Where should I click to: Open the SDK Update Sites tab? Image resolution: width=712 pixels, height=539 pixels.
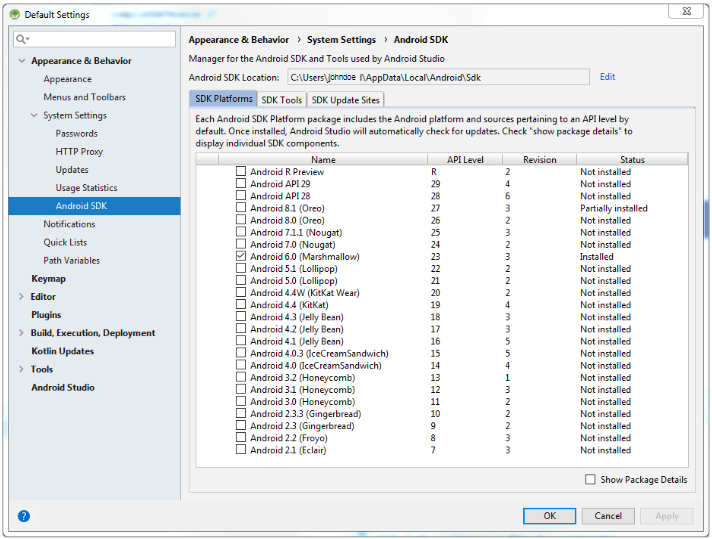(x=346, y=100)
